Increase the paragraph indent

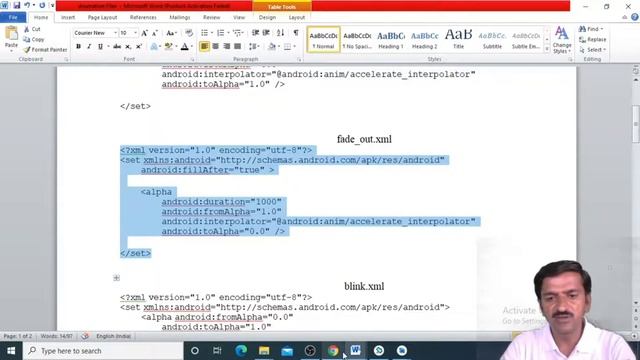pos(266,33)
